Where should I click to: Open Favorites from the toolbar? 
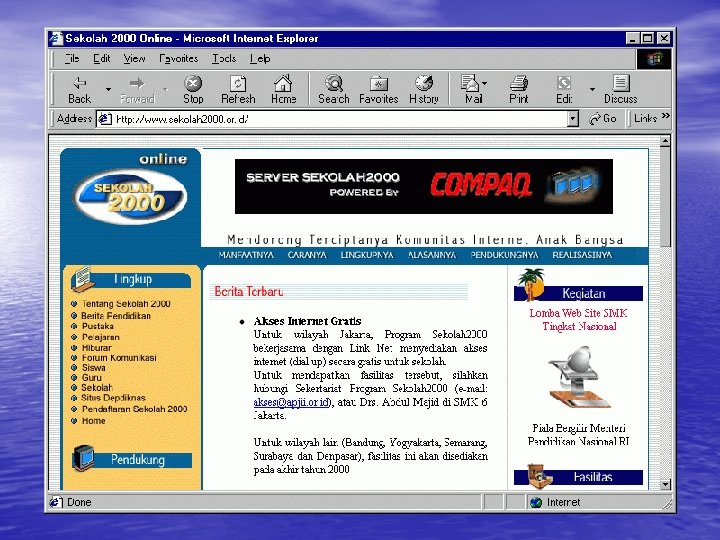point(379,90)
